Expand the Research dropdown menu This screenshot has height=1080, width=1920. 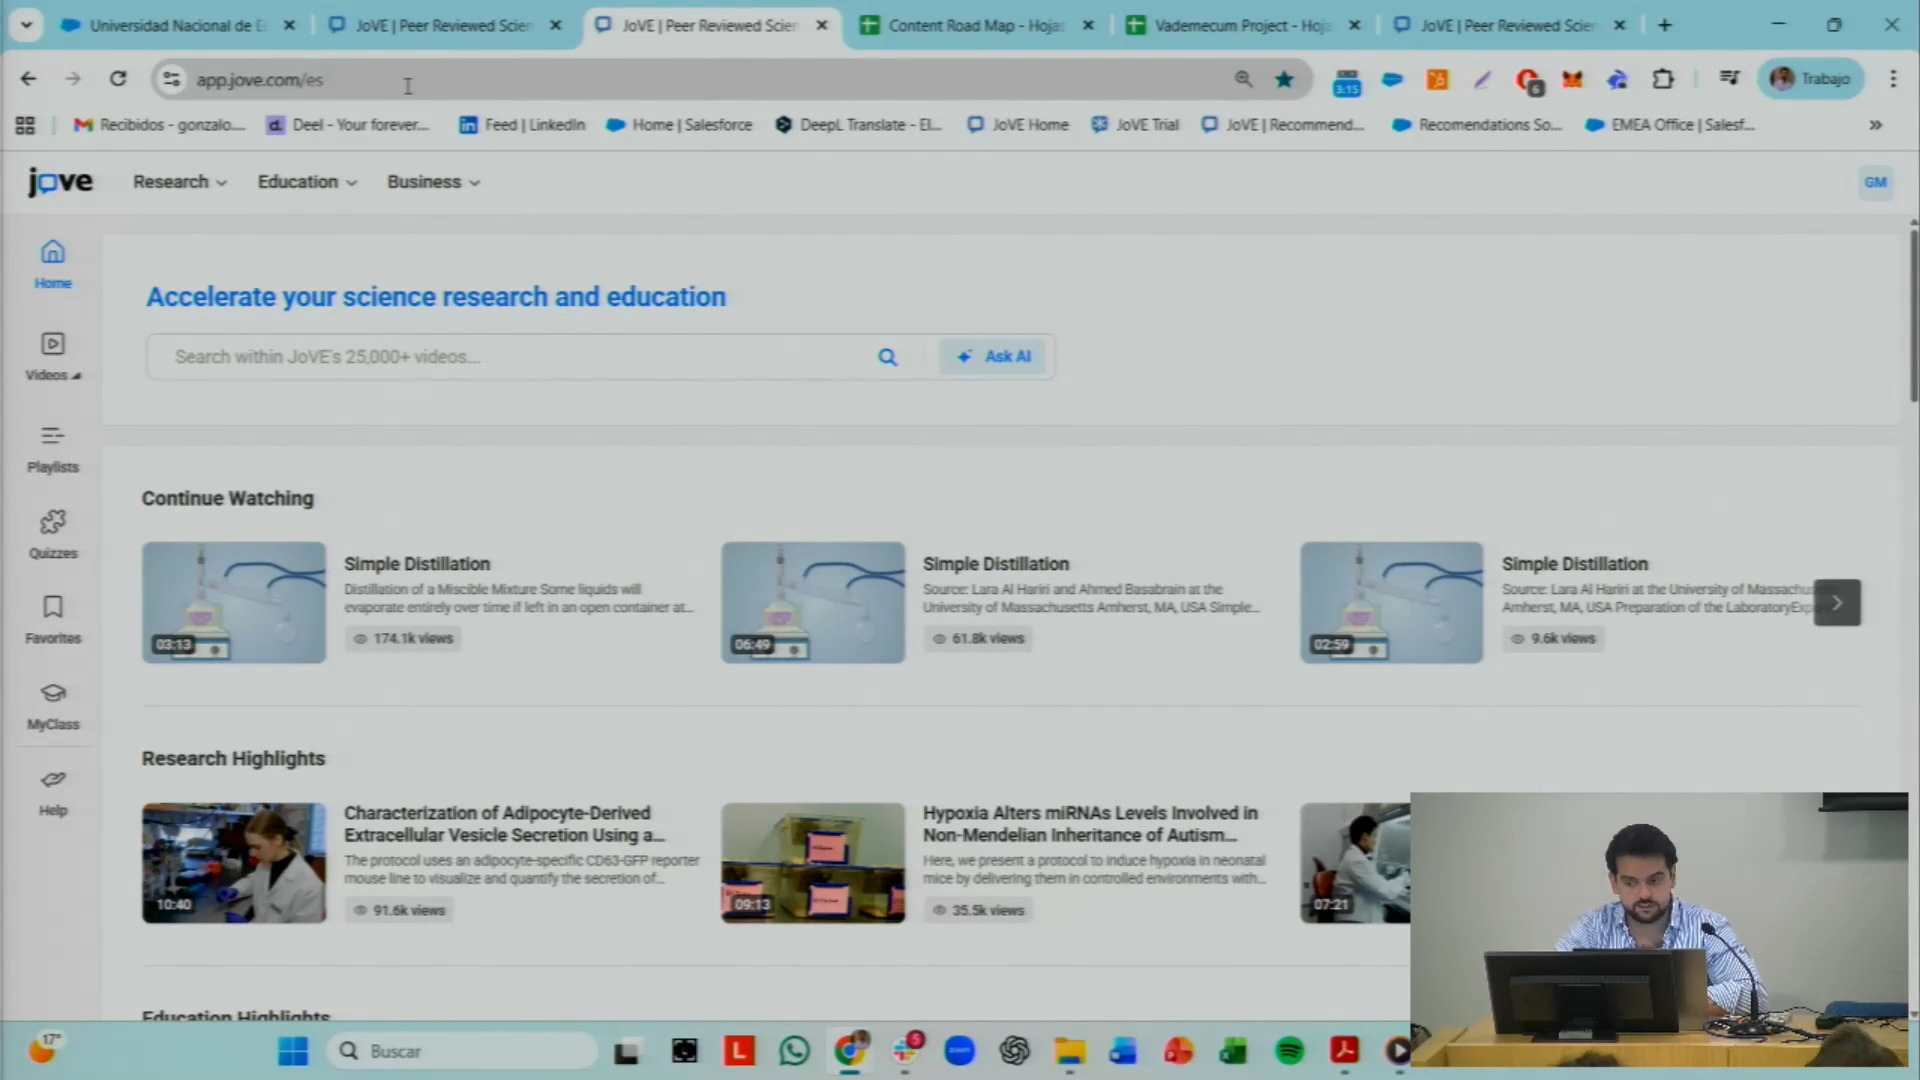(x=180, y=182)
